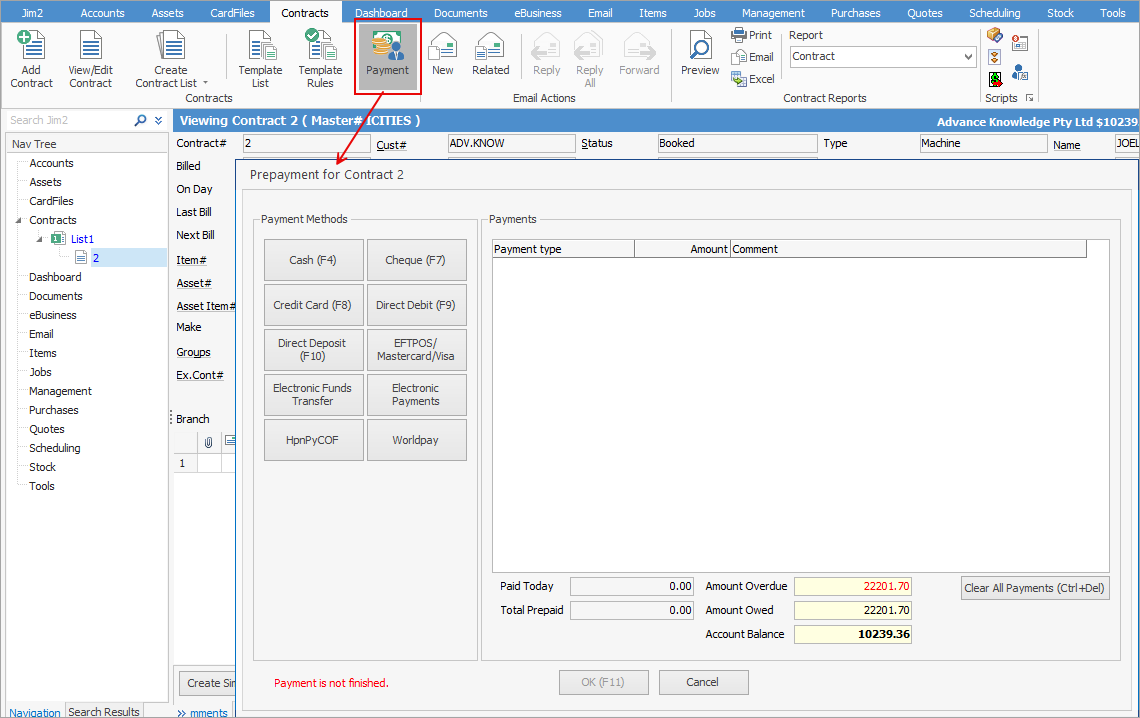Export the report to Excel
The height and width of the screenshot is (718, 1140).
point(752,78)
